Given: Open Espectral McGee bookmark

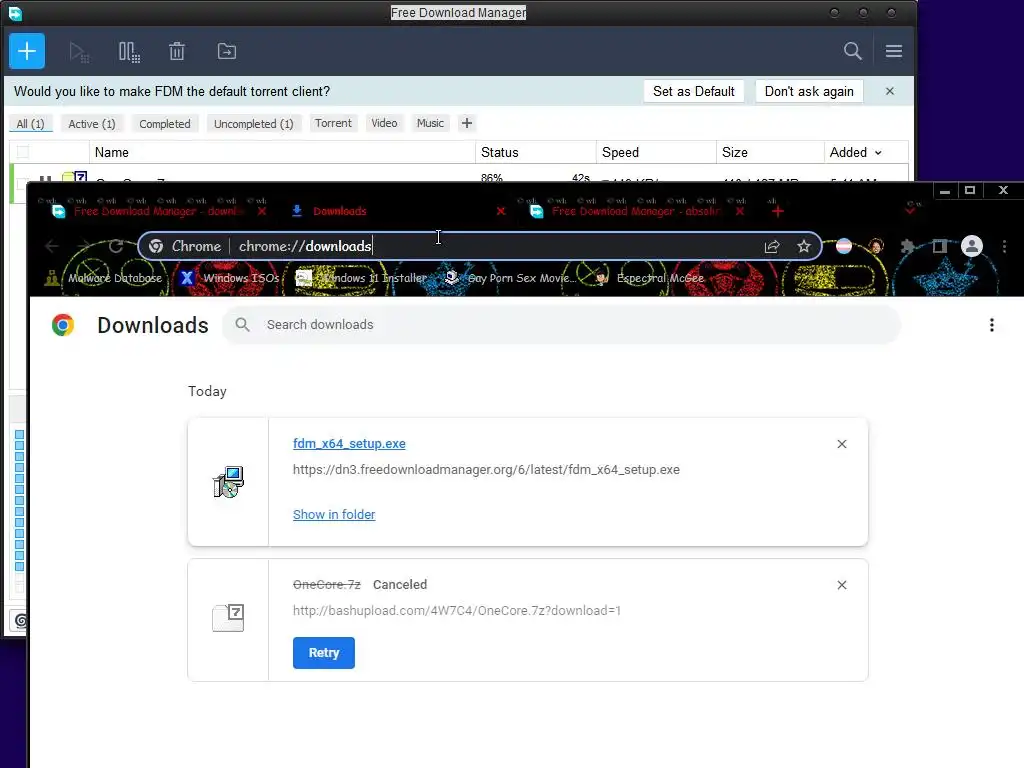Looking at the screenshot, I should coord(650,278).
